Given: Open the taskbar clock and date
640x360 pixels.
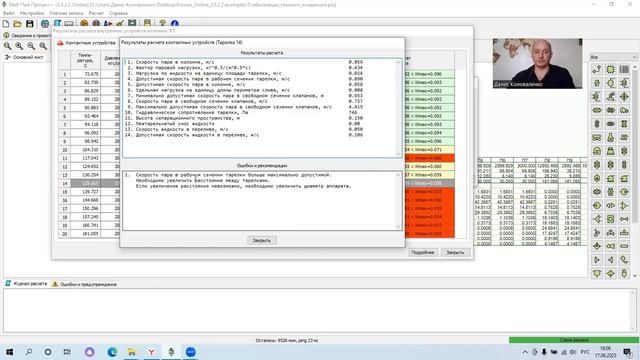Looking at the screenshot, I should point(606,352).
